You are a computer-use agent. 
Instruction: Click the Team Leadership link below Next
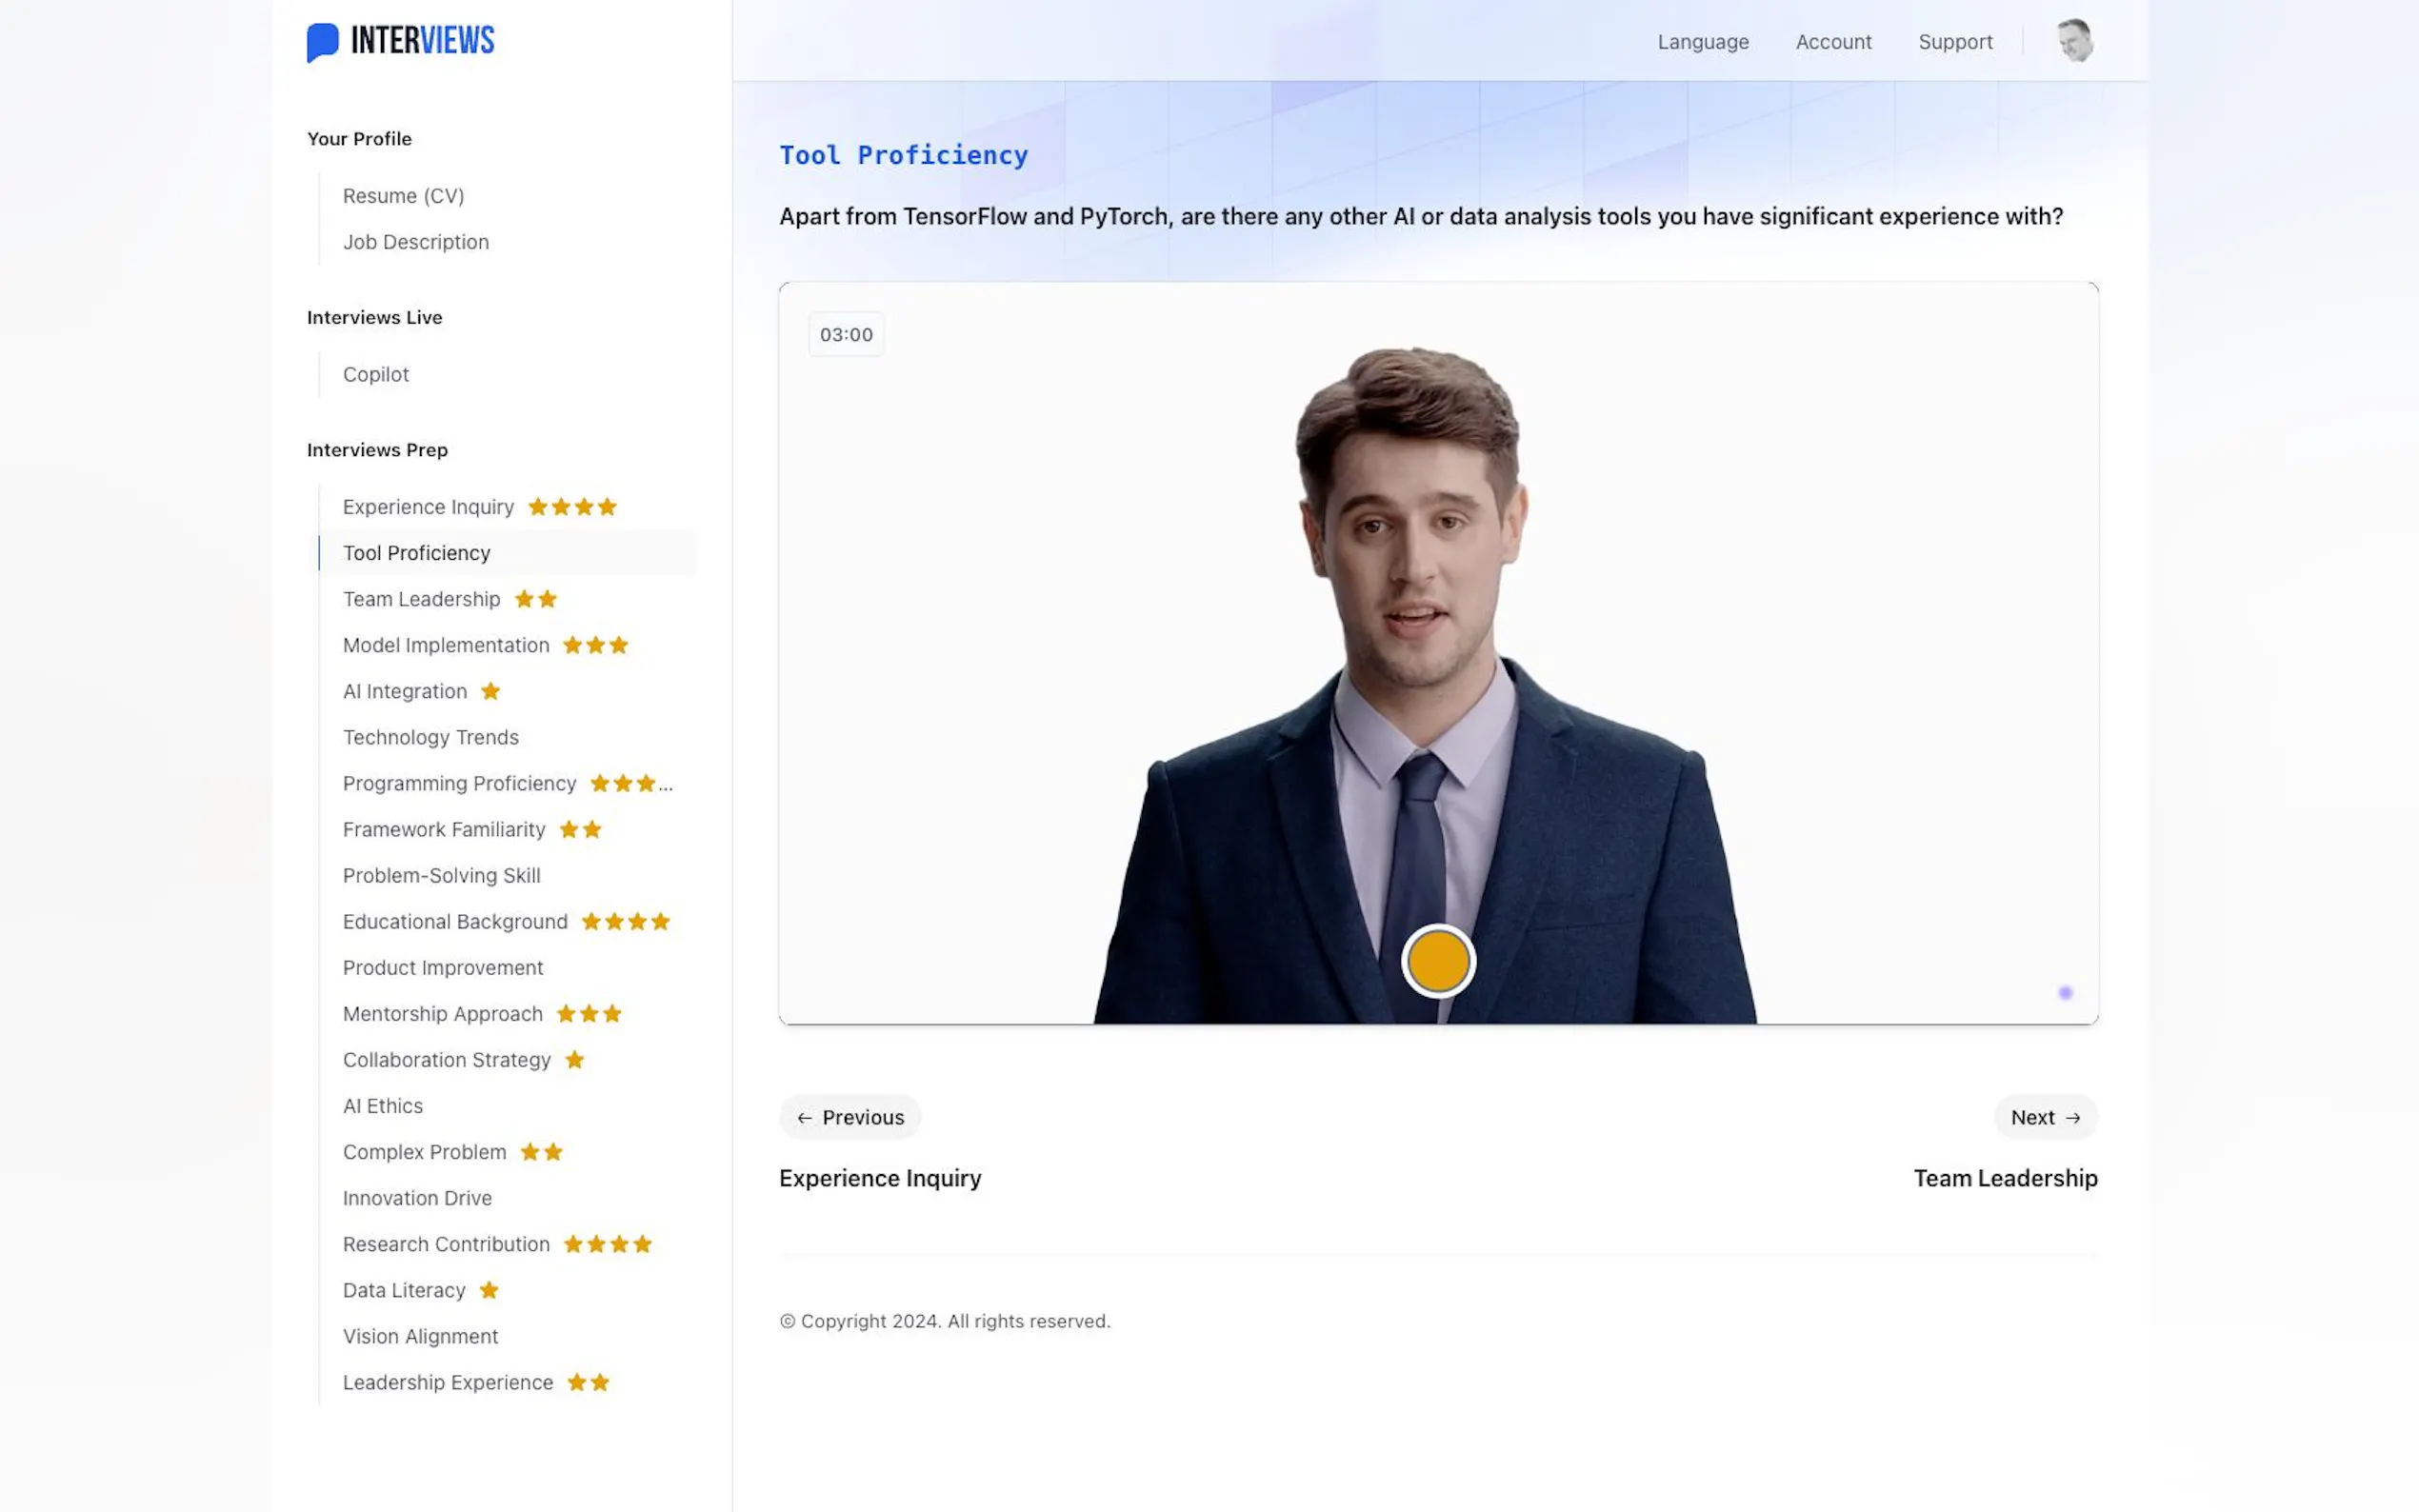[x=2005, y=1178]
